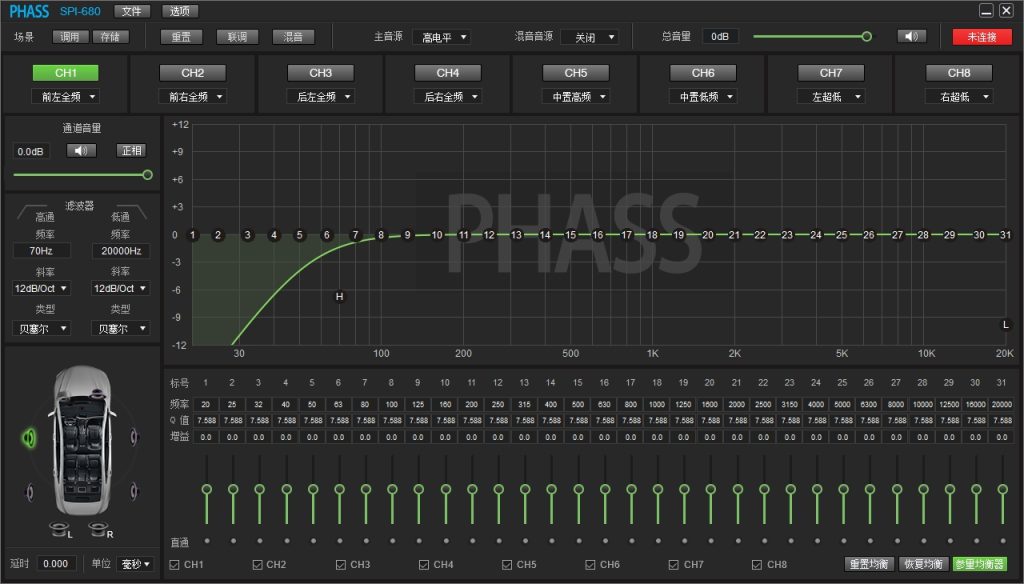Open the 混音音源 关闭 dropdown

coord(590,37)
